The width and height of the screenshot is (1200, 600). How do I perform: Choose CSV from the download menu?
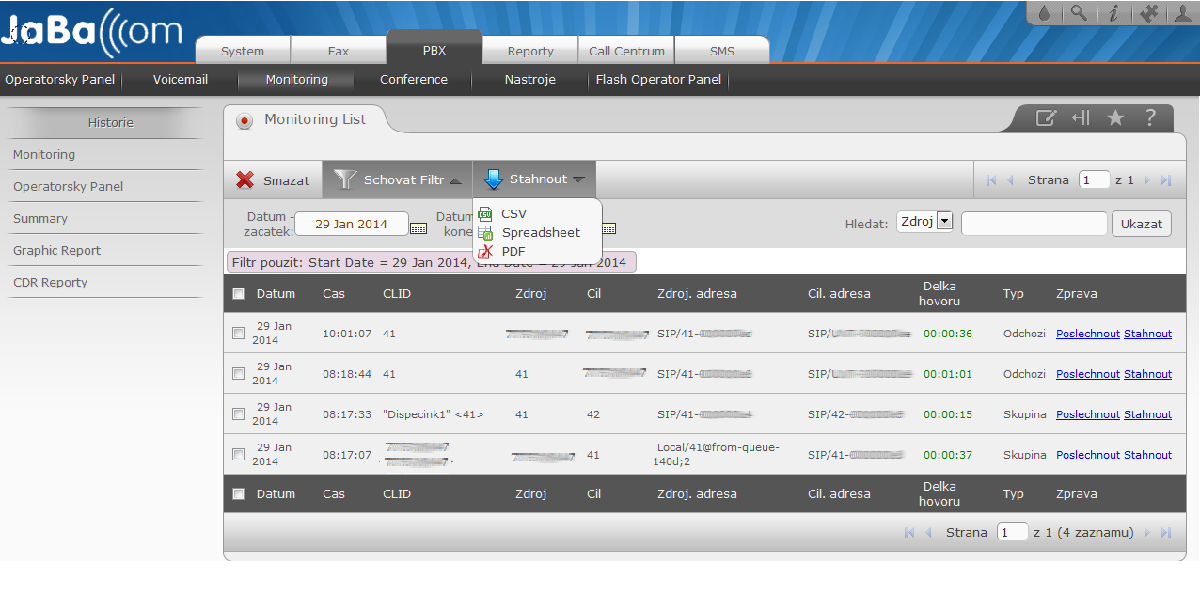pyautogui.click(x=513, y=214)
